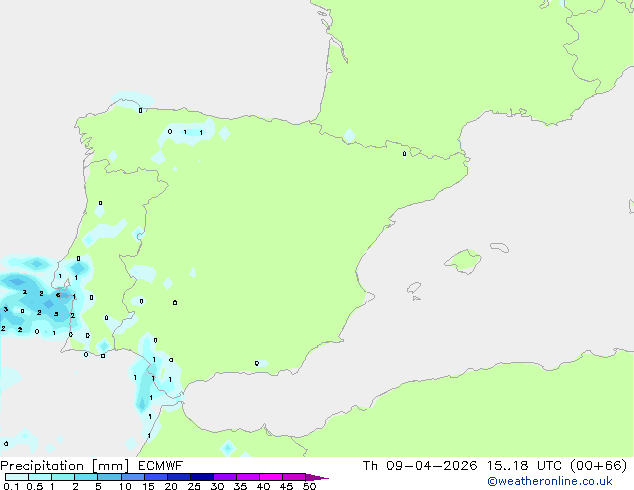Image resolution: width=634 pixels, height=490 pixels.
Task: Click the 0.1–0.5 mm legend swatch
Action: pyautogui.click(x=17, y=477)
